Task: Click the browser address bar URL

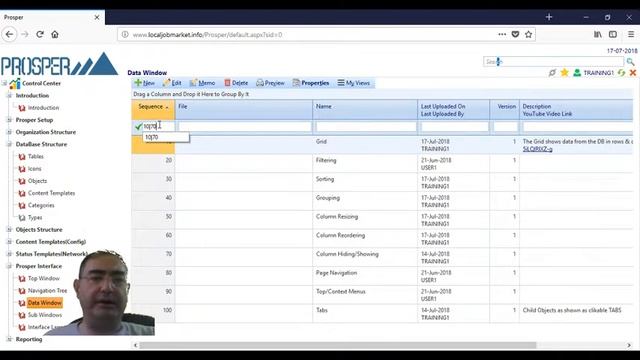Action: [x=207, y=35]
